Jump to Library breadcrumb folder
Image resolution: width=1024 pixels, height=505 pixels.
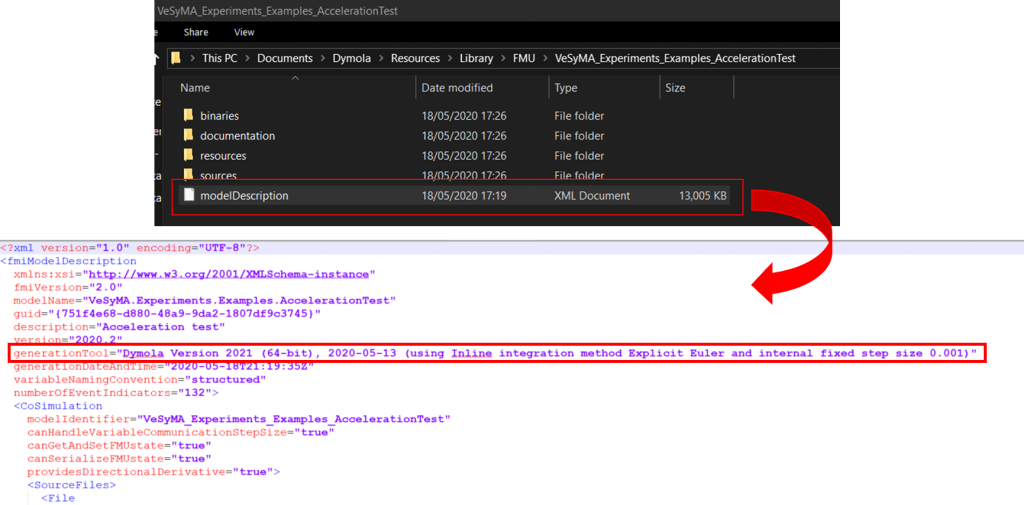pyautogui.click(x=476, y=58)
